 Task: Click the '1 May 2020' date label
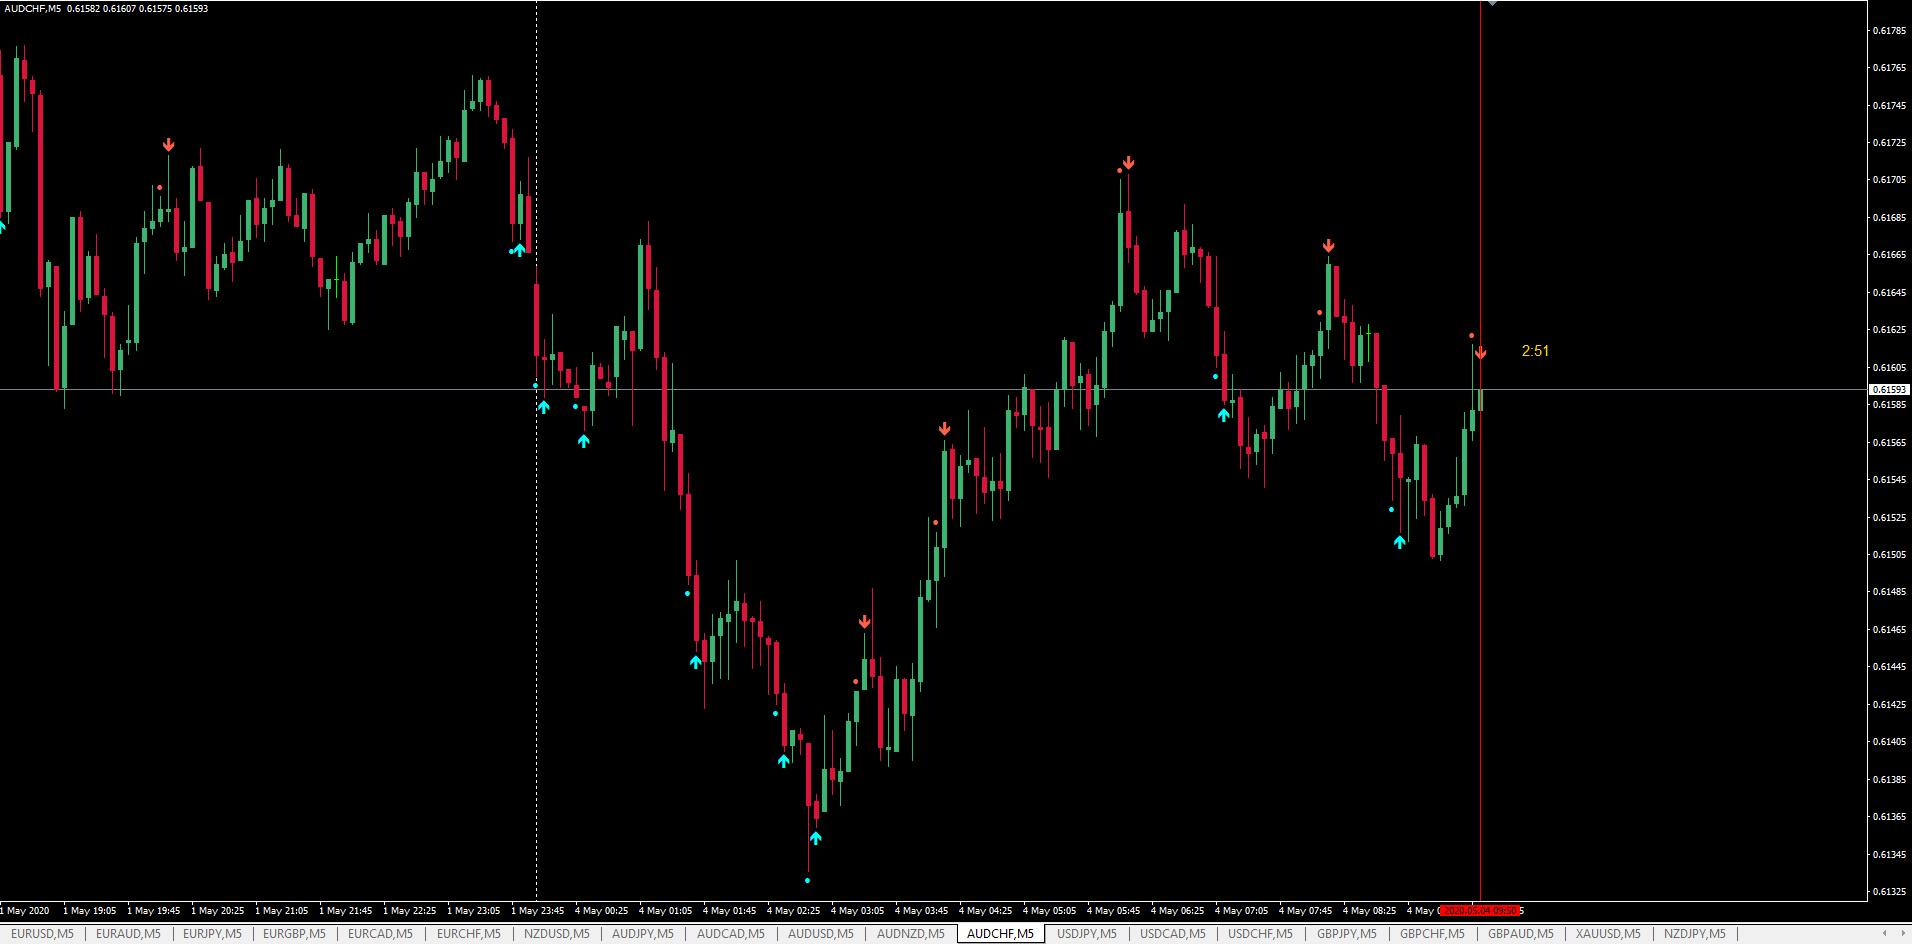click(x=25, y=911)
